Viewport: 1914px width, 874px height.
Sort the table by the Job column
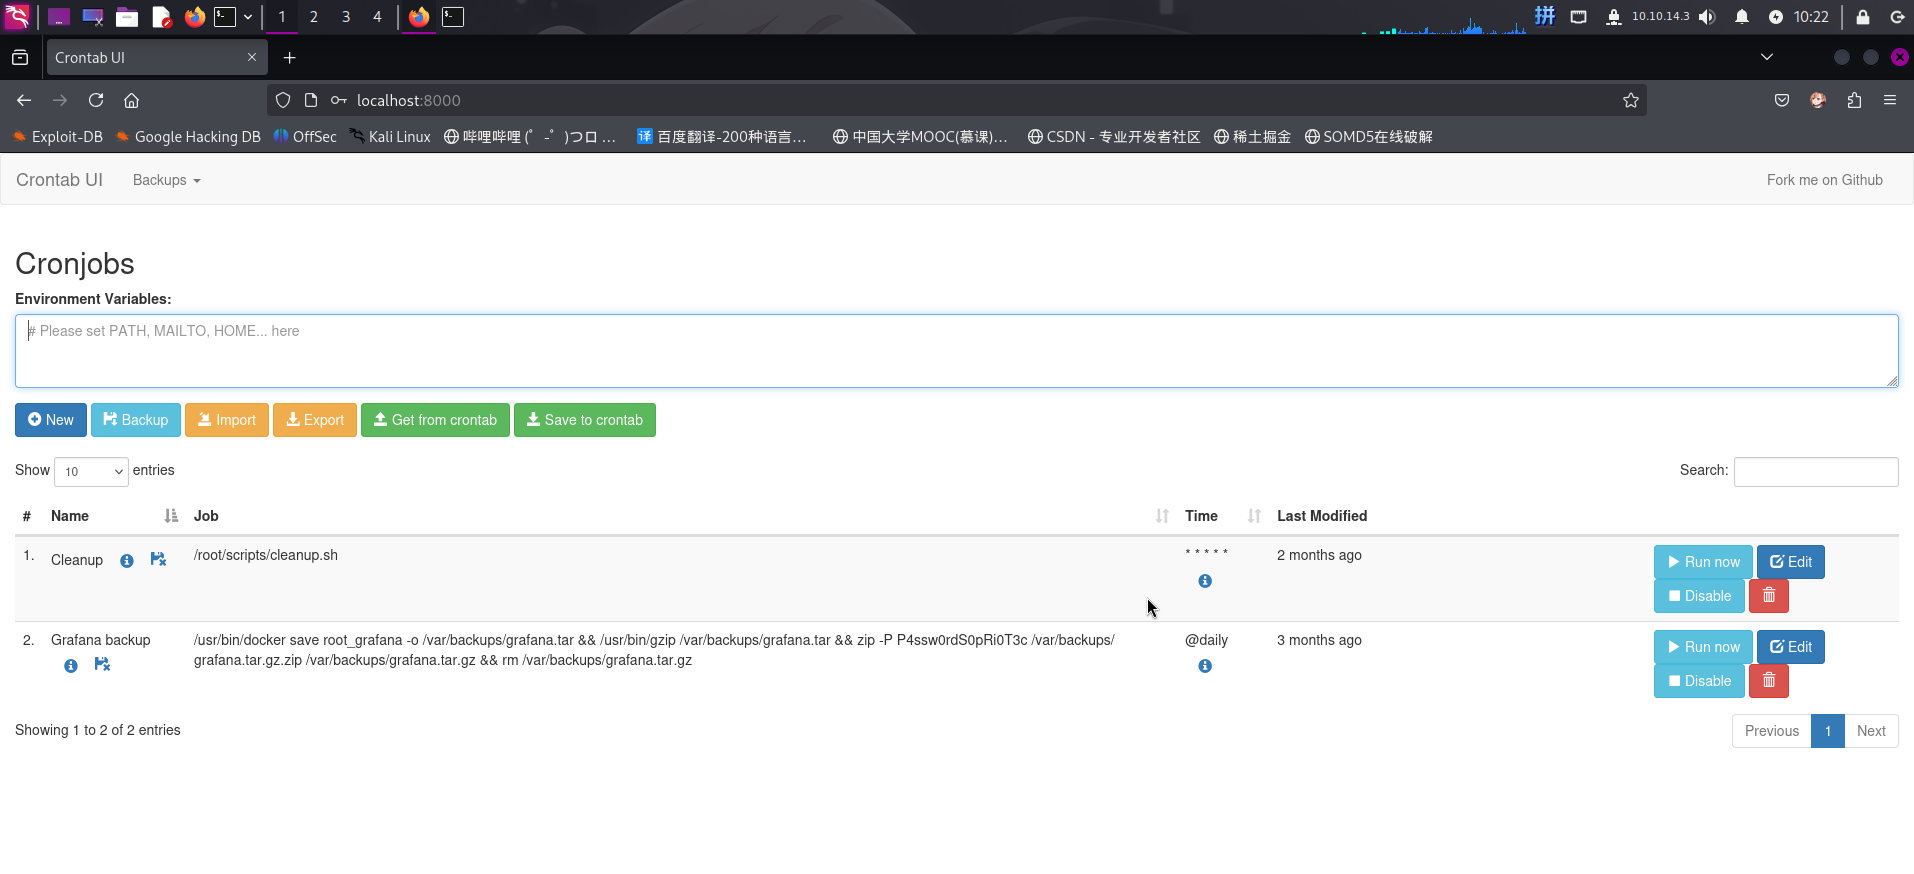click(1162, 516)
